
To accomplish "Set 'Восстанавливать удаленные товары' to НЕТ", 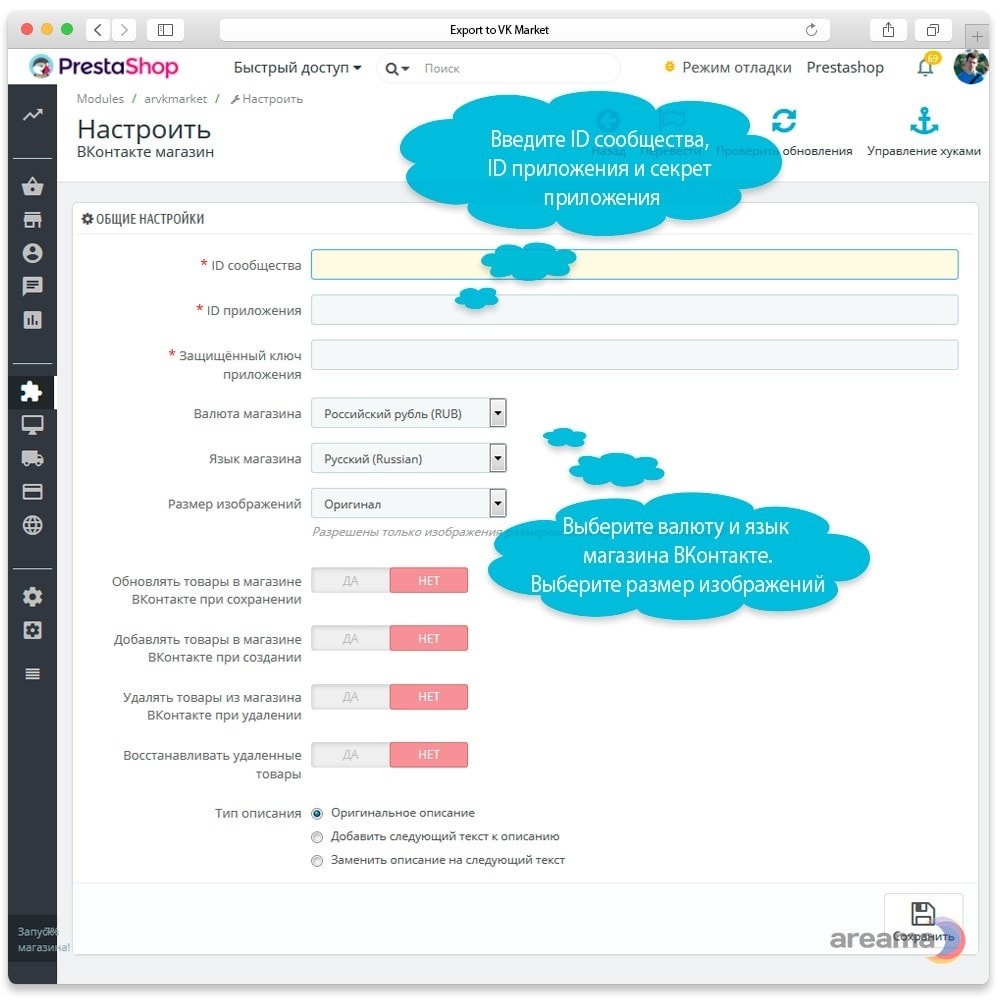I will 429,755.
